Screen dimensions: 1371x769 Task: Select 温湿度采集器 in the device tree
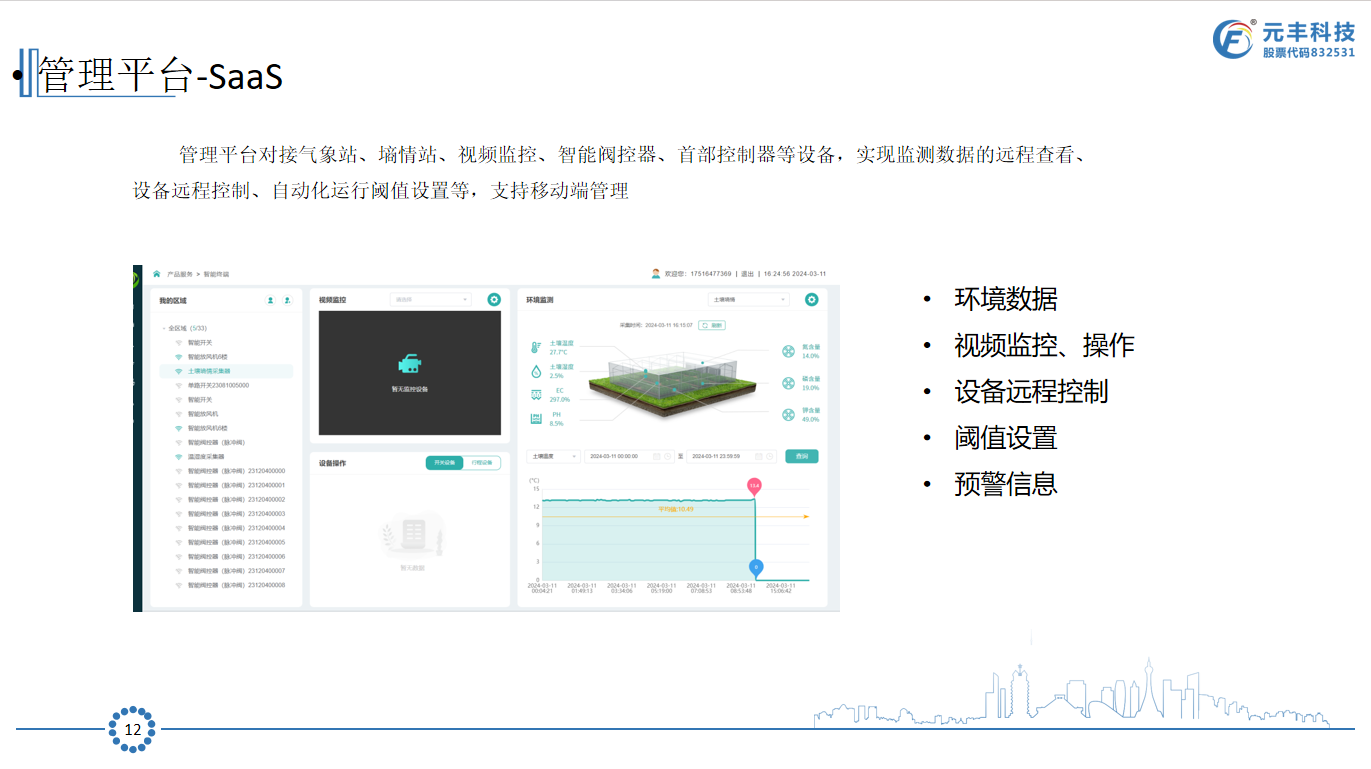[x=206, y=456]
